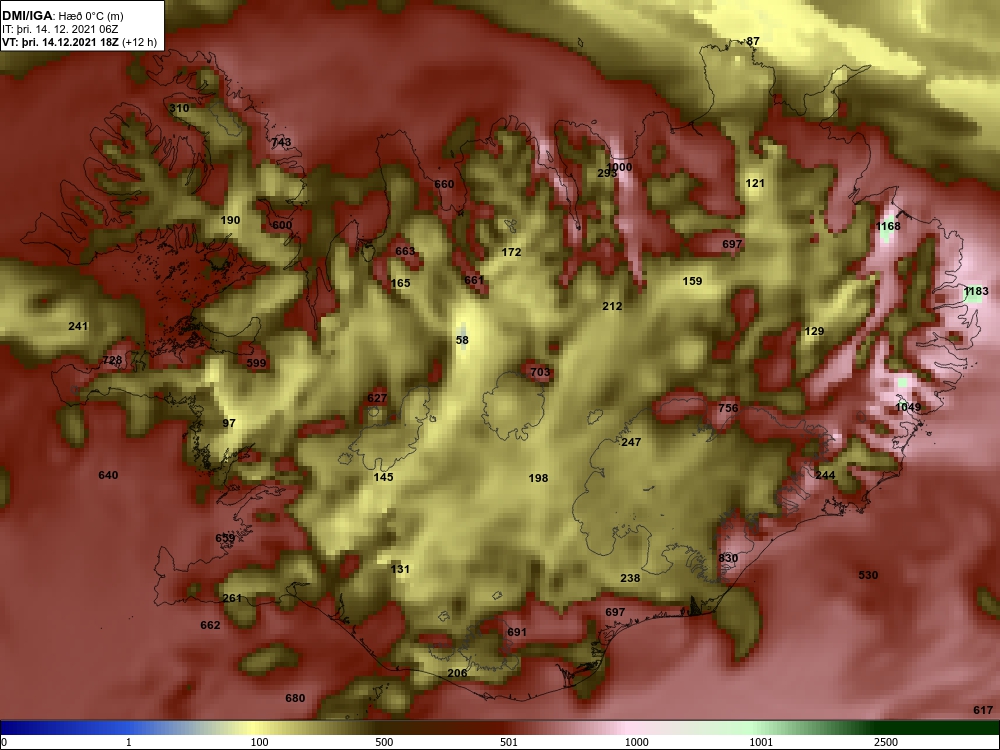Click the color scale label 0
Screen dimensions: 1000x750
pyautogui.click(x=4, y=742)
